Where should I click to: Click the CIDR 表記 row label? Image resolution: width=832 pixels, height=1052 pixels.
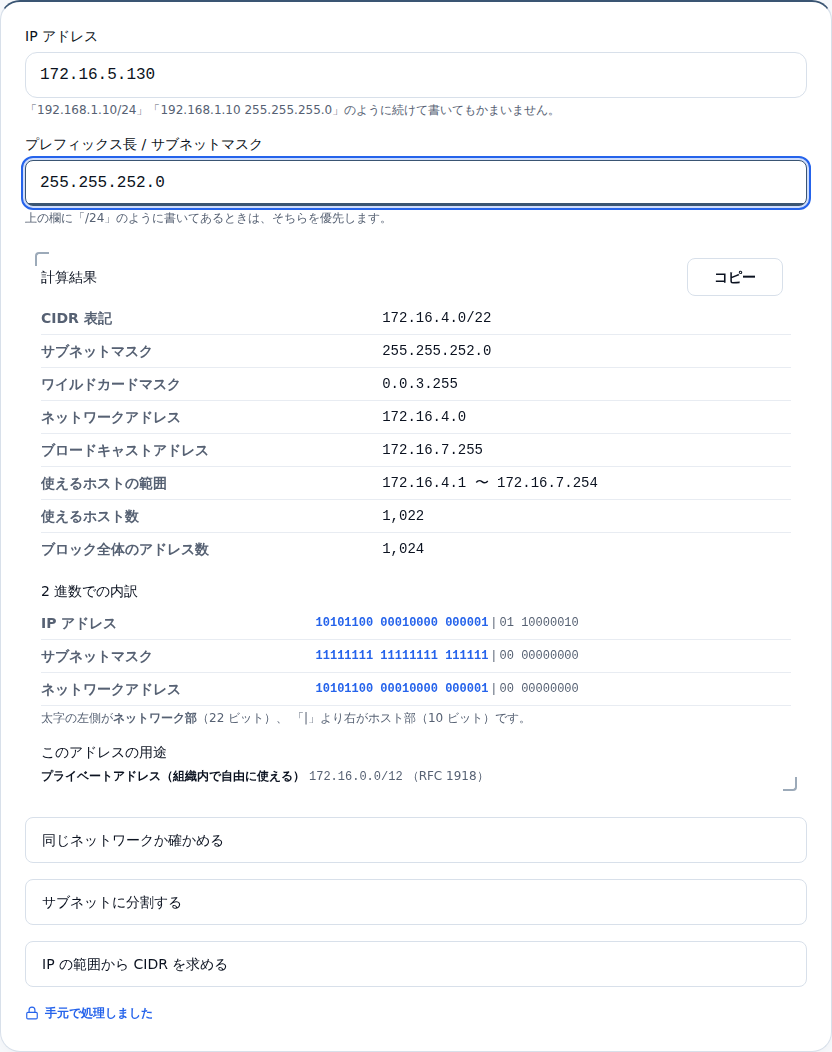pyautogui.click(x=76, y=318)
